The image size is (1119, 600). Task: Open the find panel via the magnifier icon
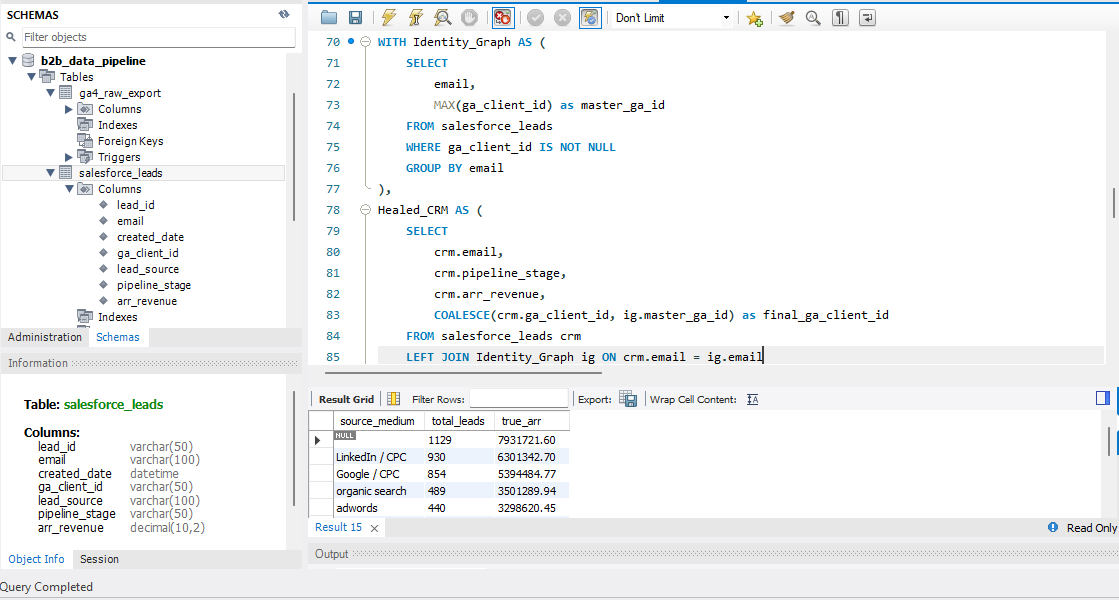pyautogui.click(x=813, y=18)
